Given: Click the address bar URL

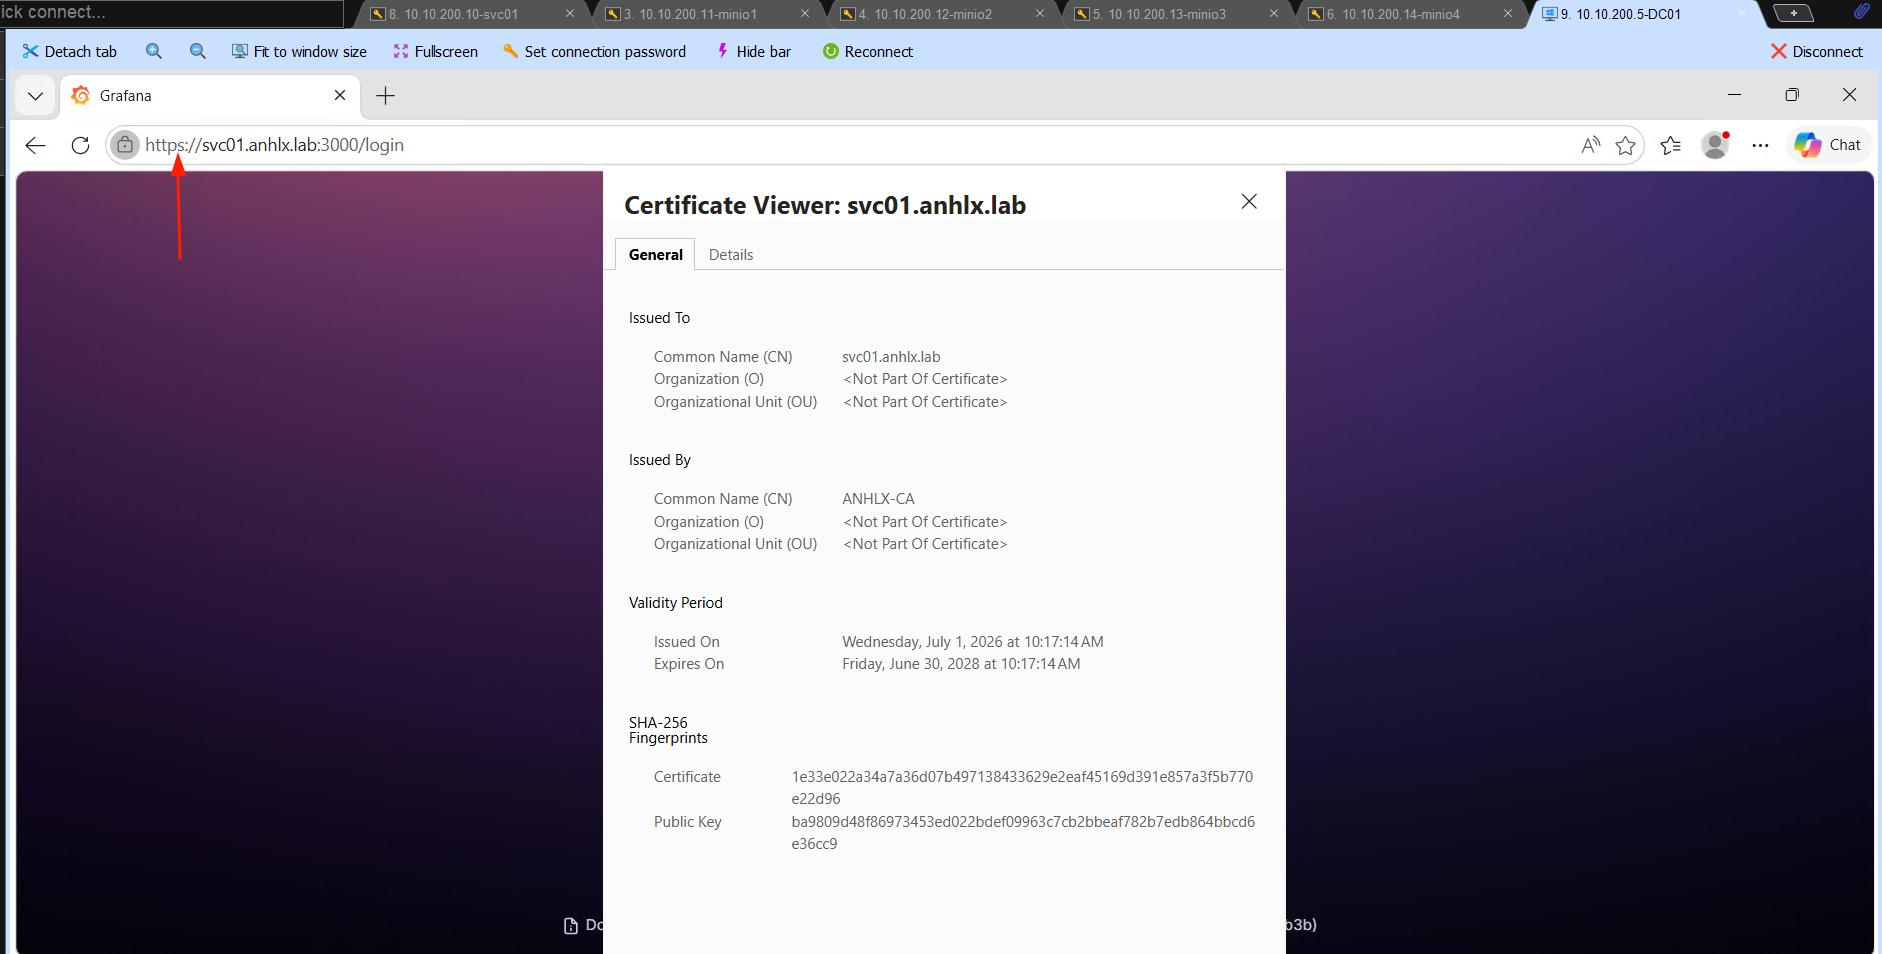Looking at the screenshot, I should coord(275,145).
